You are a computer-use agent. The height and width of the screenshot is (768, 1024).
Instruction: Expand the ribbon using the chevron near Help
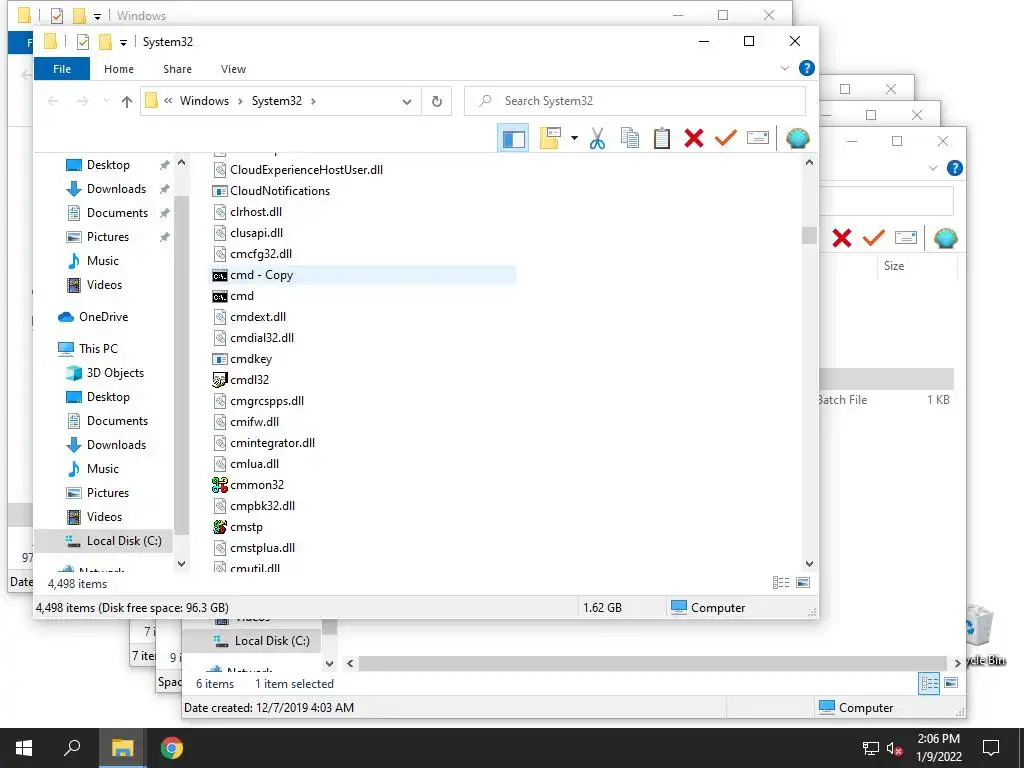(x=785, y=68)
